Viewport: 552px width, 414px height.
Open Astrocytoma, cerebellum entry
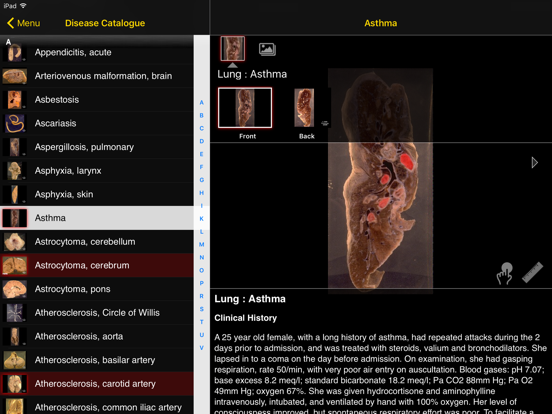point(96,242)
